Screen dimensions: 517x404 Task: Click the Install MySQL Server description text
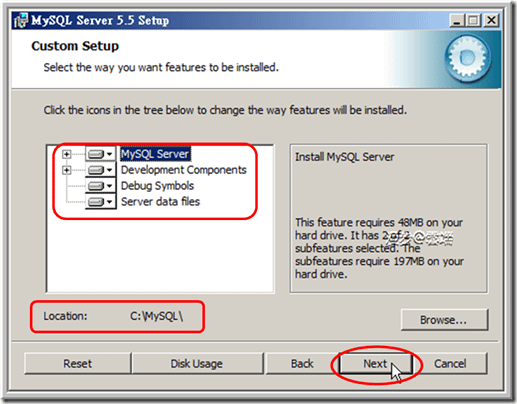pos(344,157)
